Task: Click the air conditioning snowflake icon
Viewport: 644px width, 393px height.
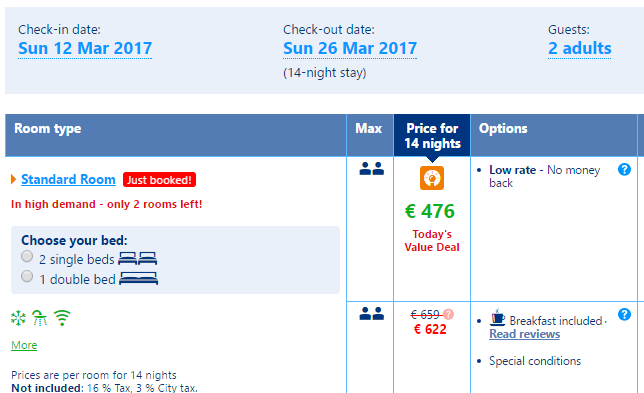Action: (18, 318)
